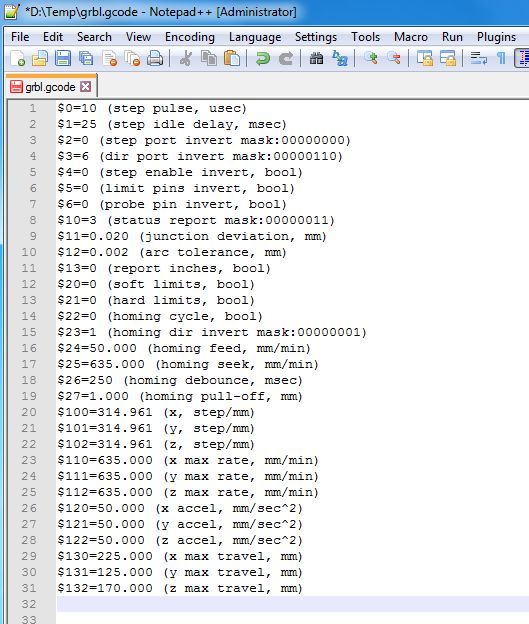Create a new file with toolbar icon

click(18, 58)
